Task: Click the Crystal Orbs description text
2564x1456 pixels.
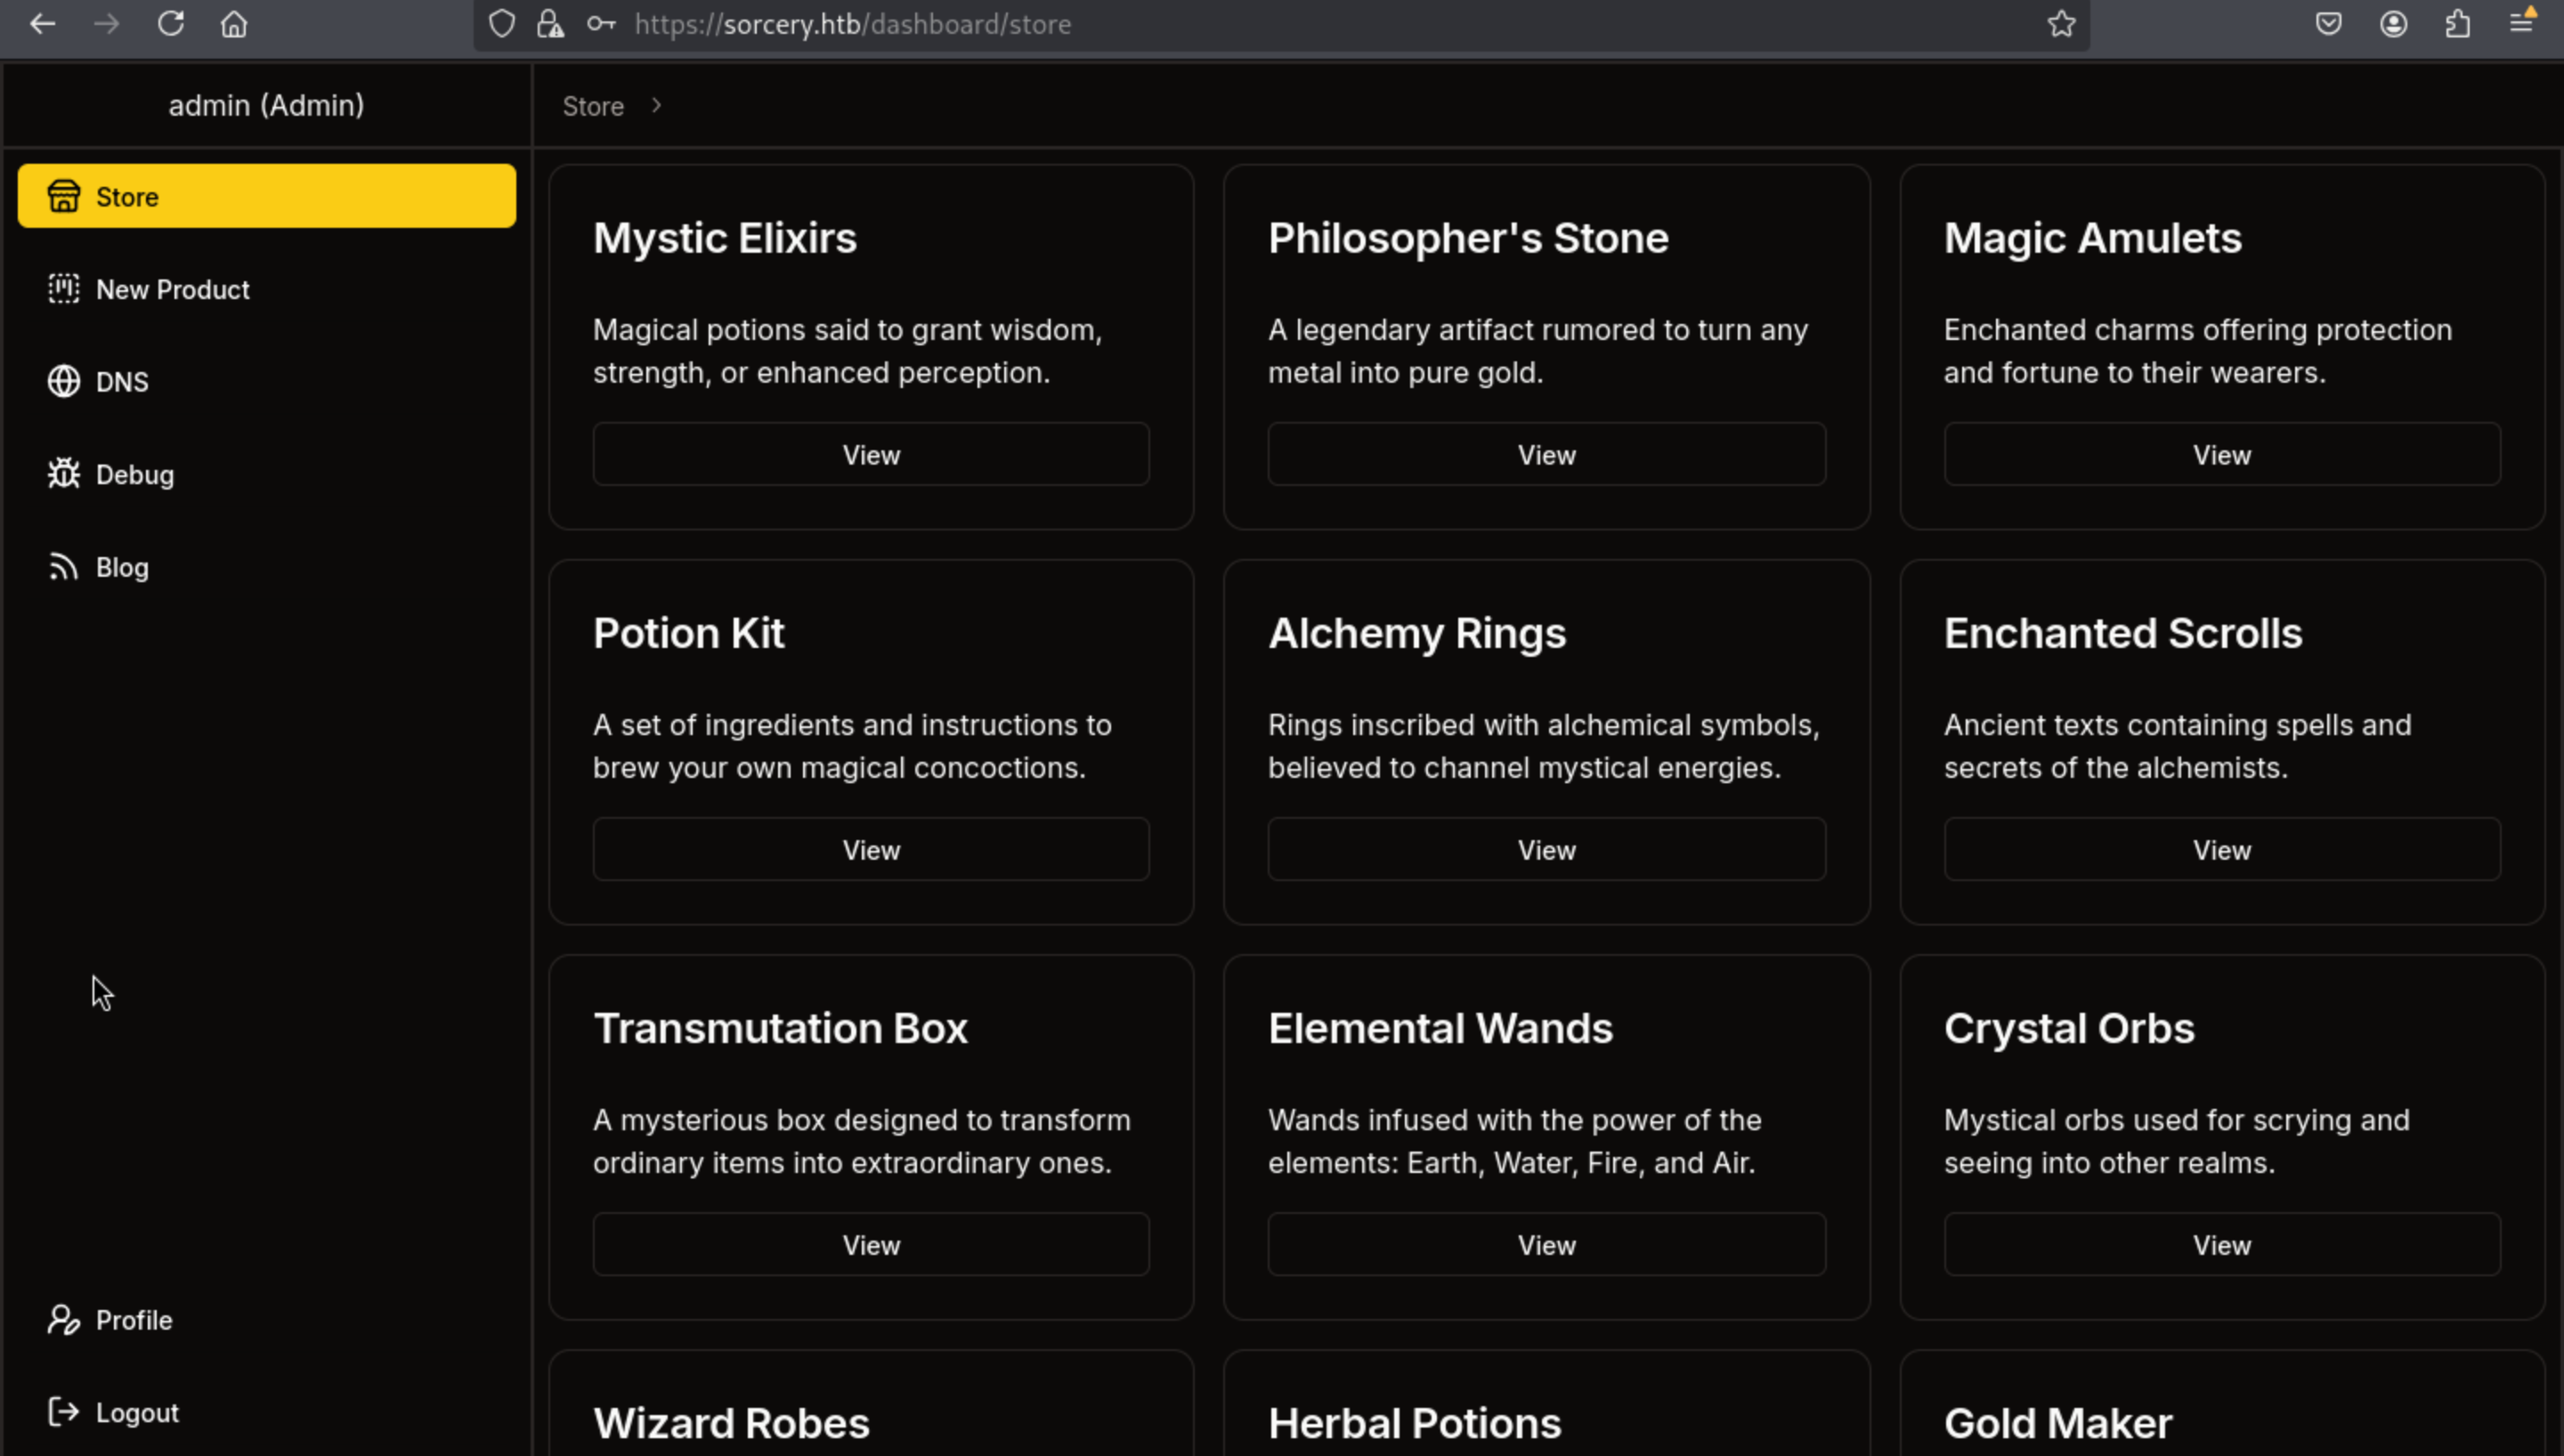Action: (2177, 1141)
